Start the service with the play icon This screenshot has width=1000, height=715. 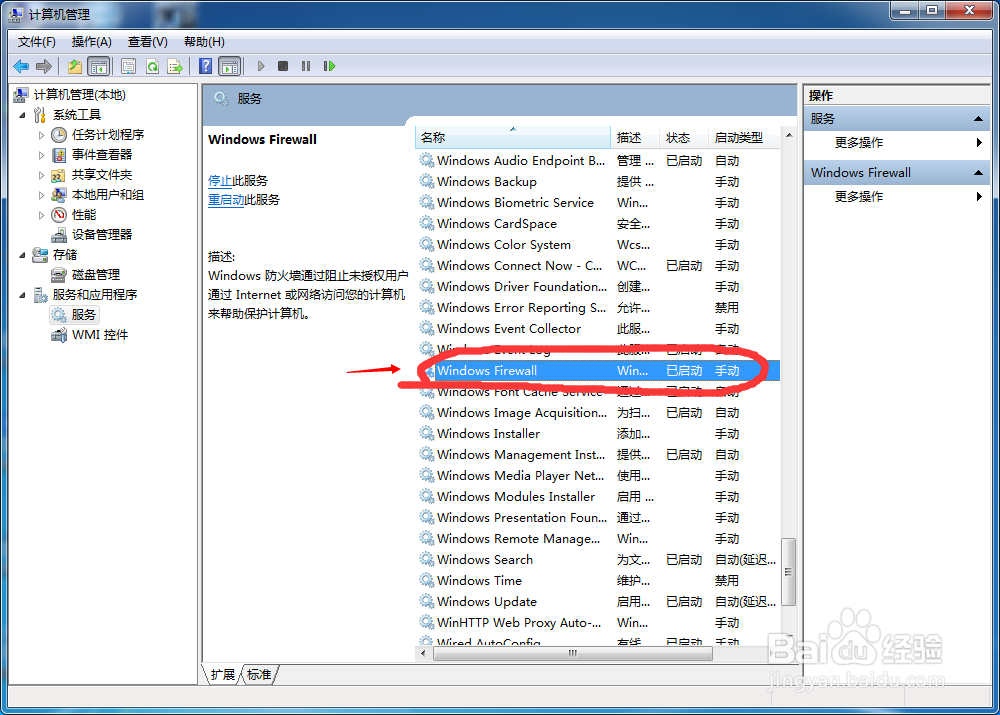point(261,66)
